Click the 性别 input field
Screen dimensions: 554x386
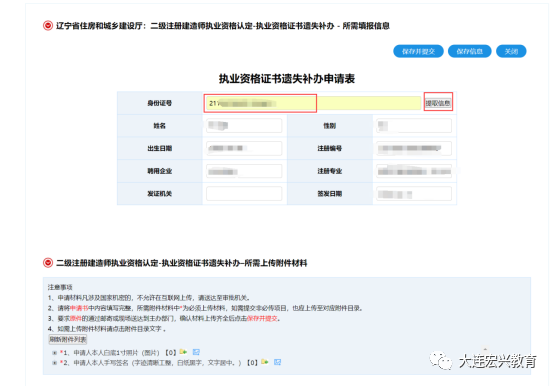coord(414,126)
